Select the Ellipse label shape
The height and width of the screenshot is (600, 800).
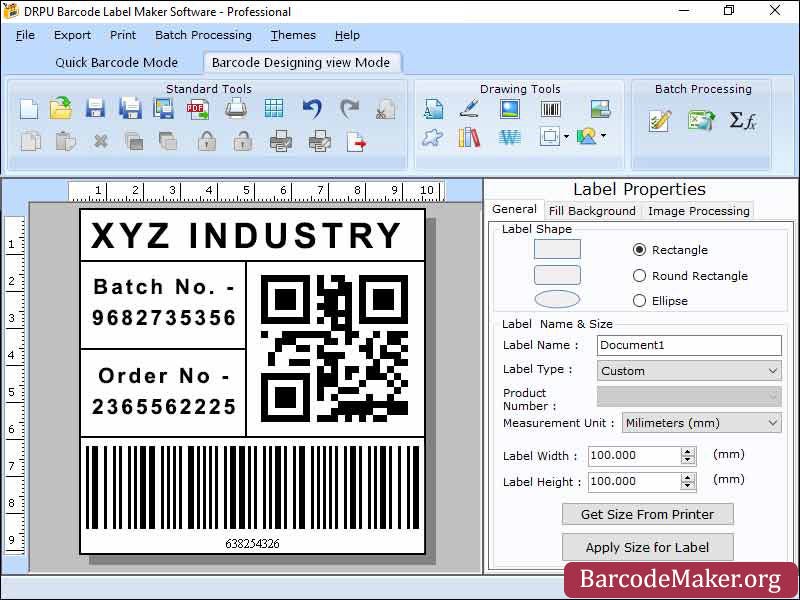tap(640, 300)
